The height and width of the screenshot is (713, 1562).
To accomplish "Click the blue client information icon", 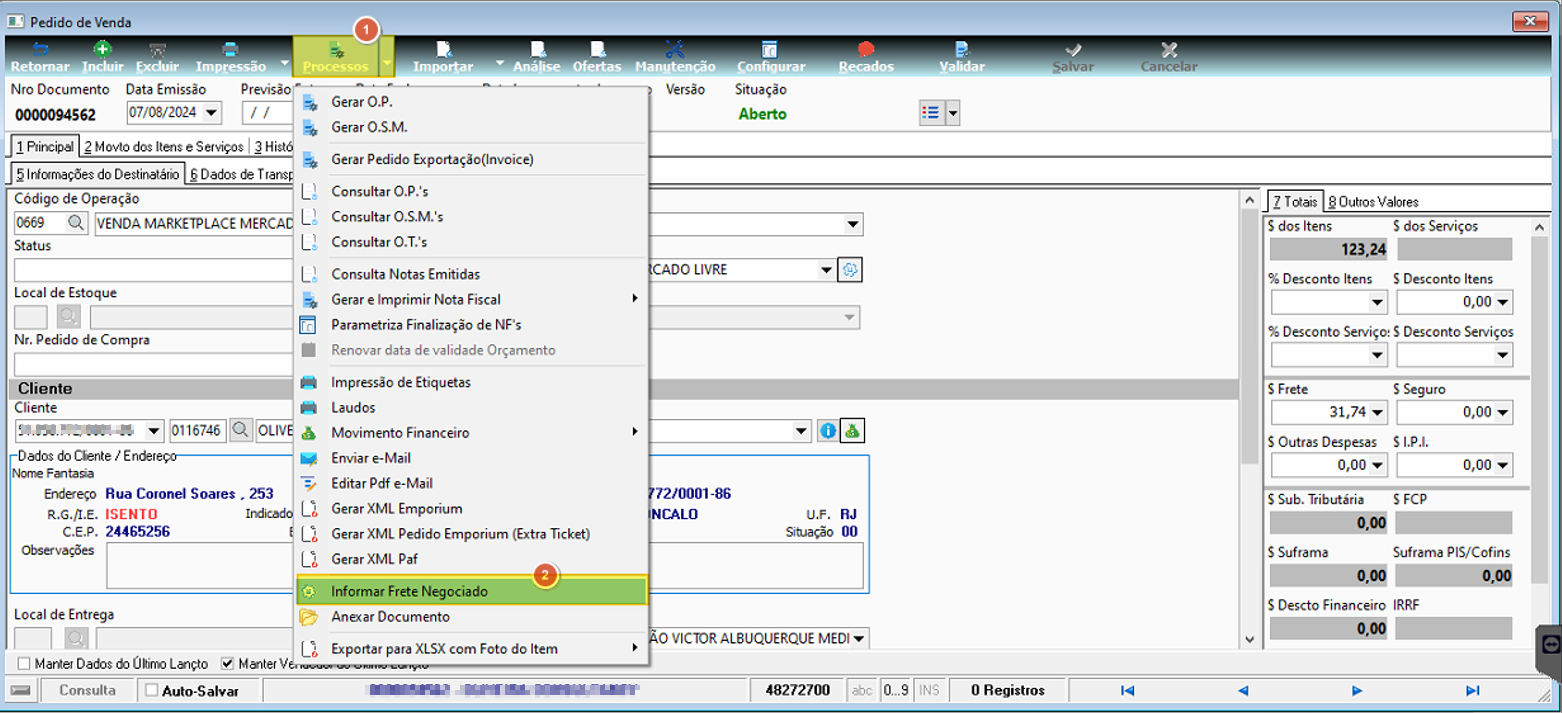I will [x=827, y=431].
